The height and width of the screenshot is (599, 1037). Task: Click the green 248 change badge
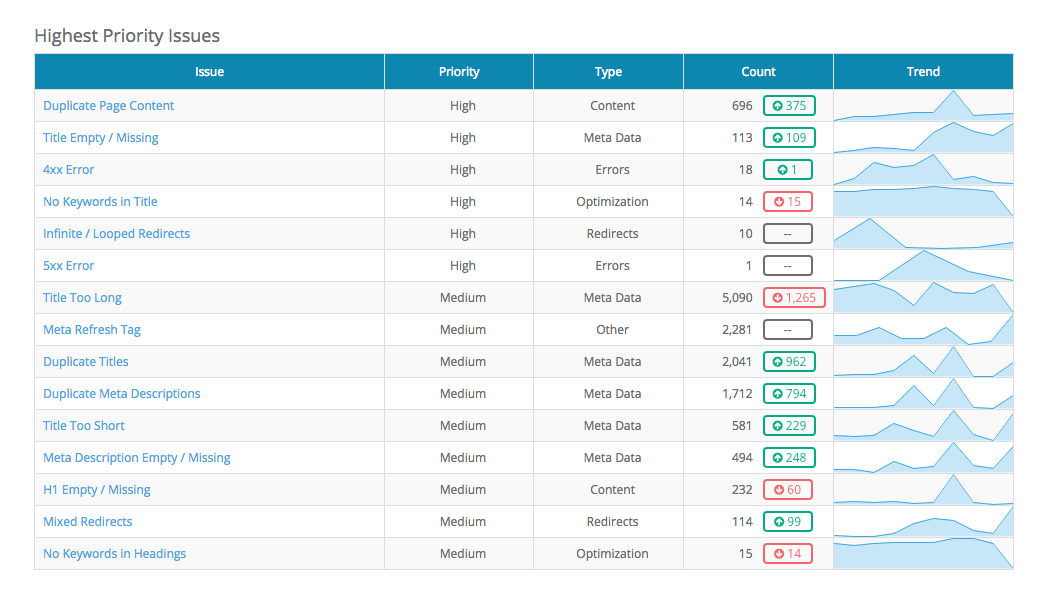tap(789, 458)
